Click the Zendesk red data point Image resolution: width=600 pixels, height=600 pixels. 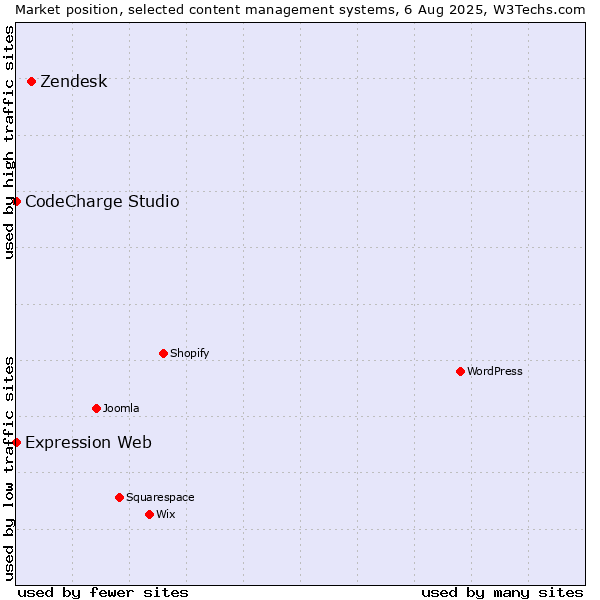pos(32,82)
